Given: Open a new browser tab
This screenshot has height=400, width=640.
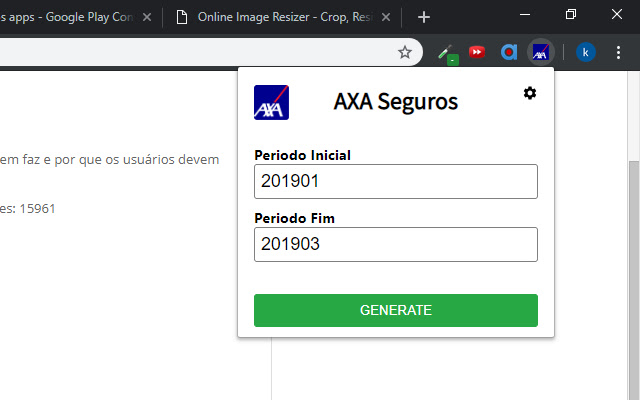Looking at the screenshot, I should 424,17.
